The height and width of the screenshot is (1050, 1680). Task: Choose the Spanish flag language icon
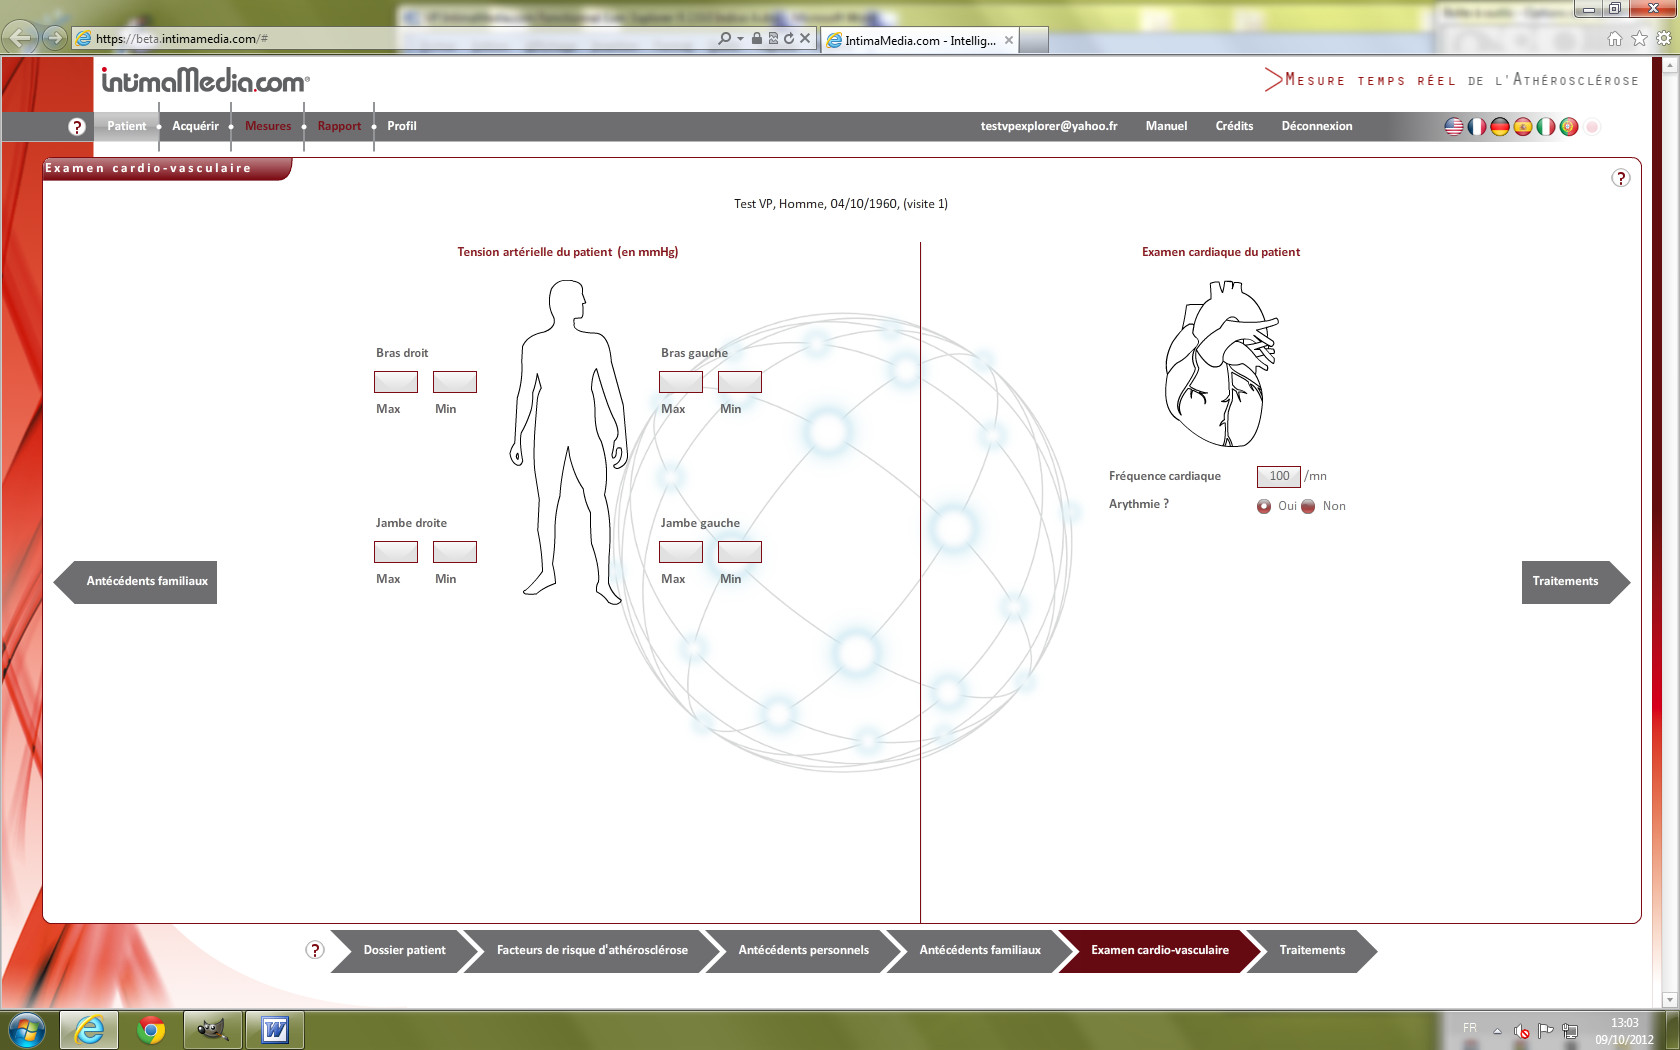click(x=1522, y=127)
